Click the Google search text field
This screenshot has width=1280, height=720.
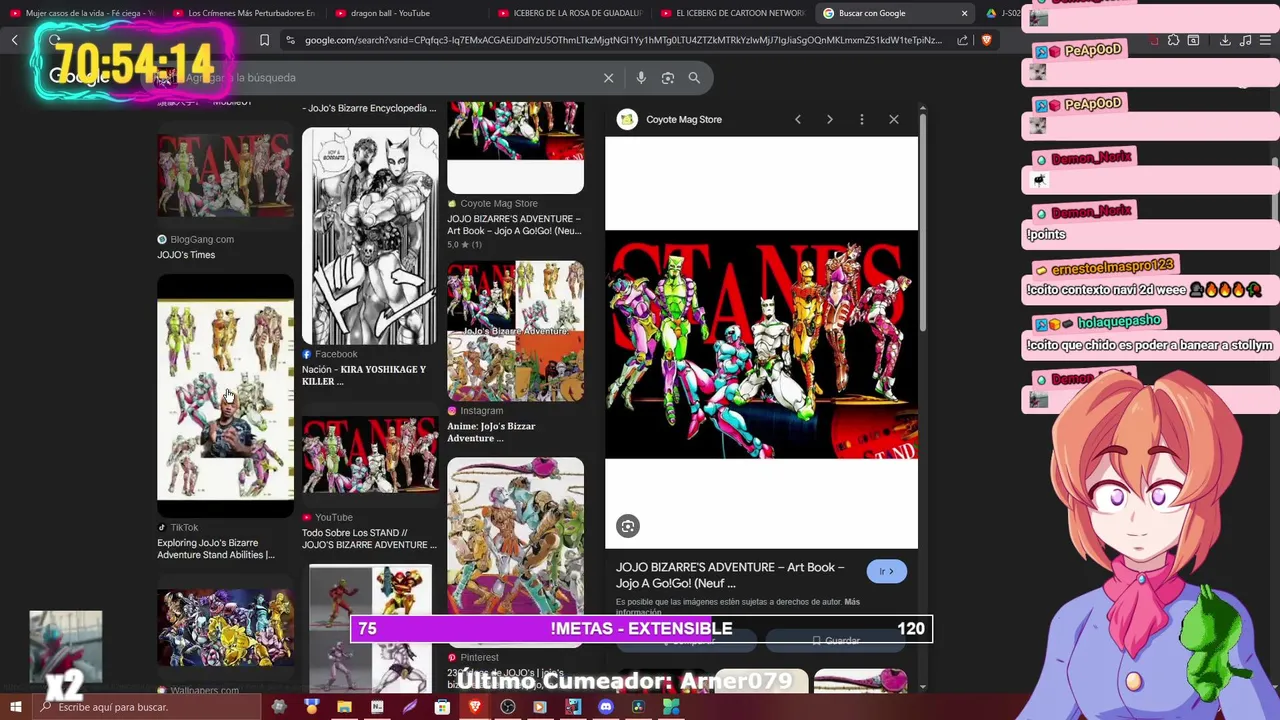coord(380,78)
